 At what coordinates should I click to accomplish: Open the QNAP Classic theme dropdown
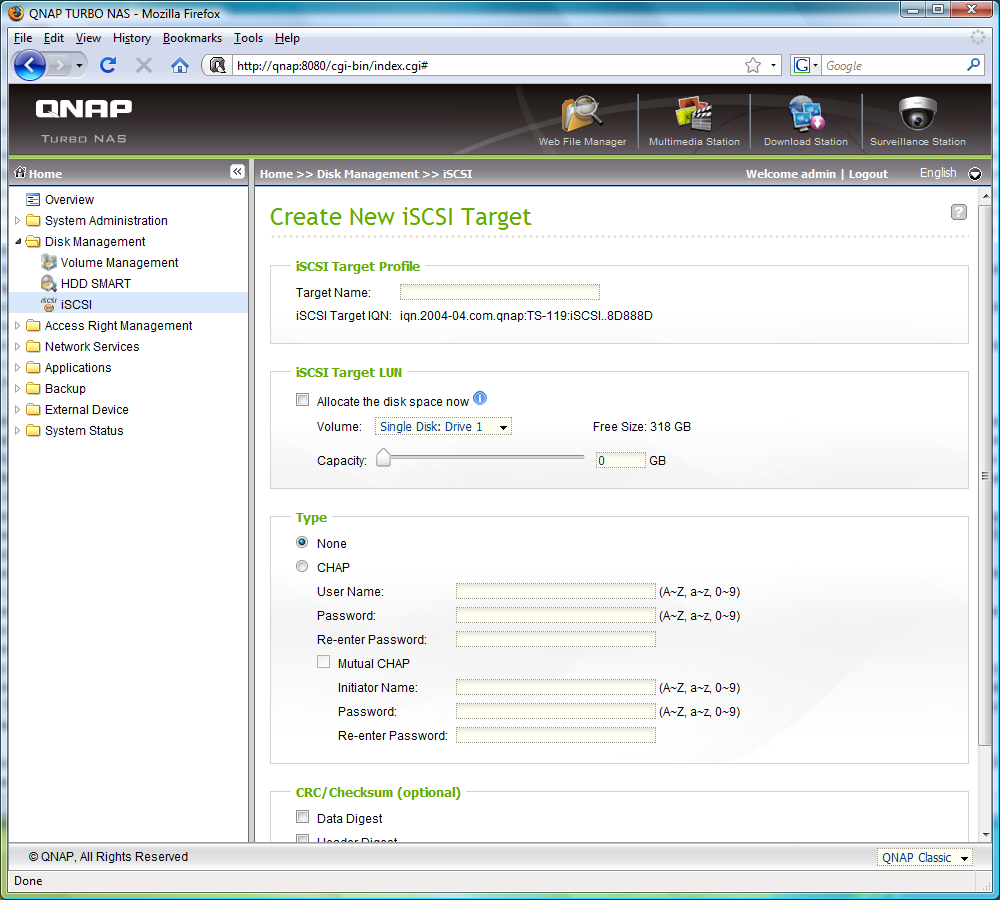(924, 858)
